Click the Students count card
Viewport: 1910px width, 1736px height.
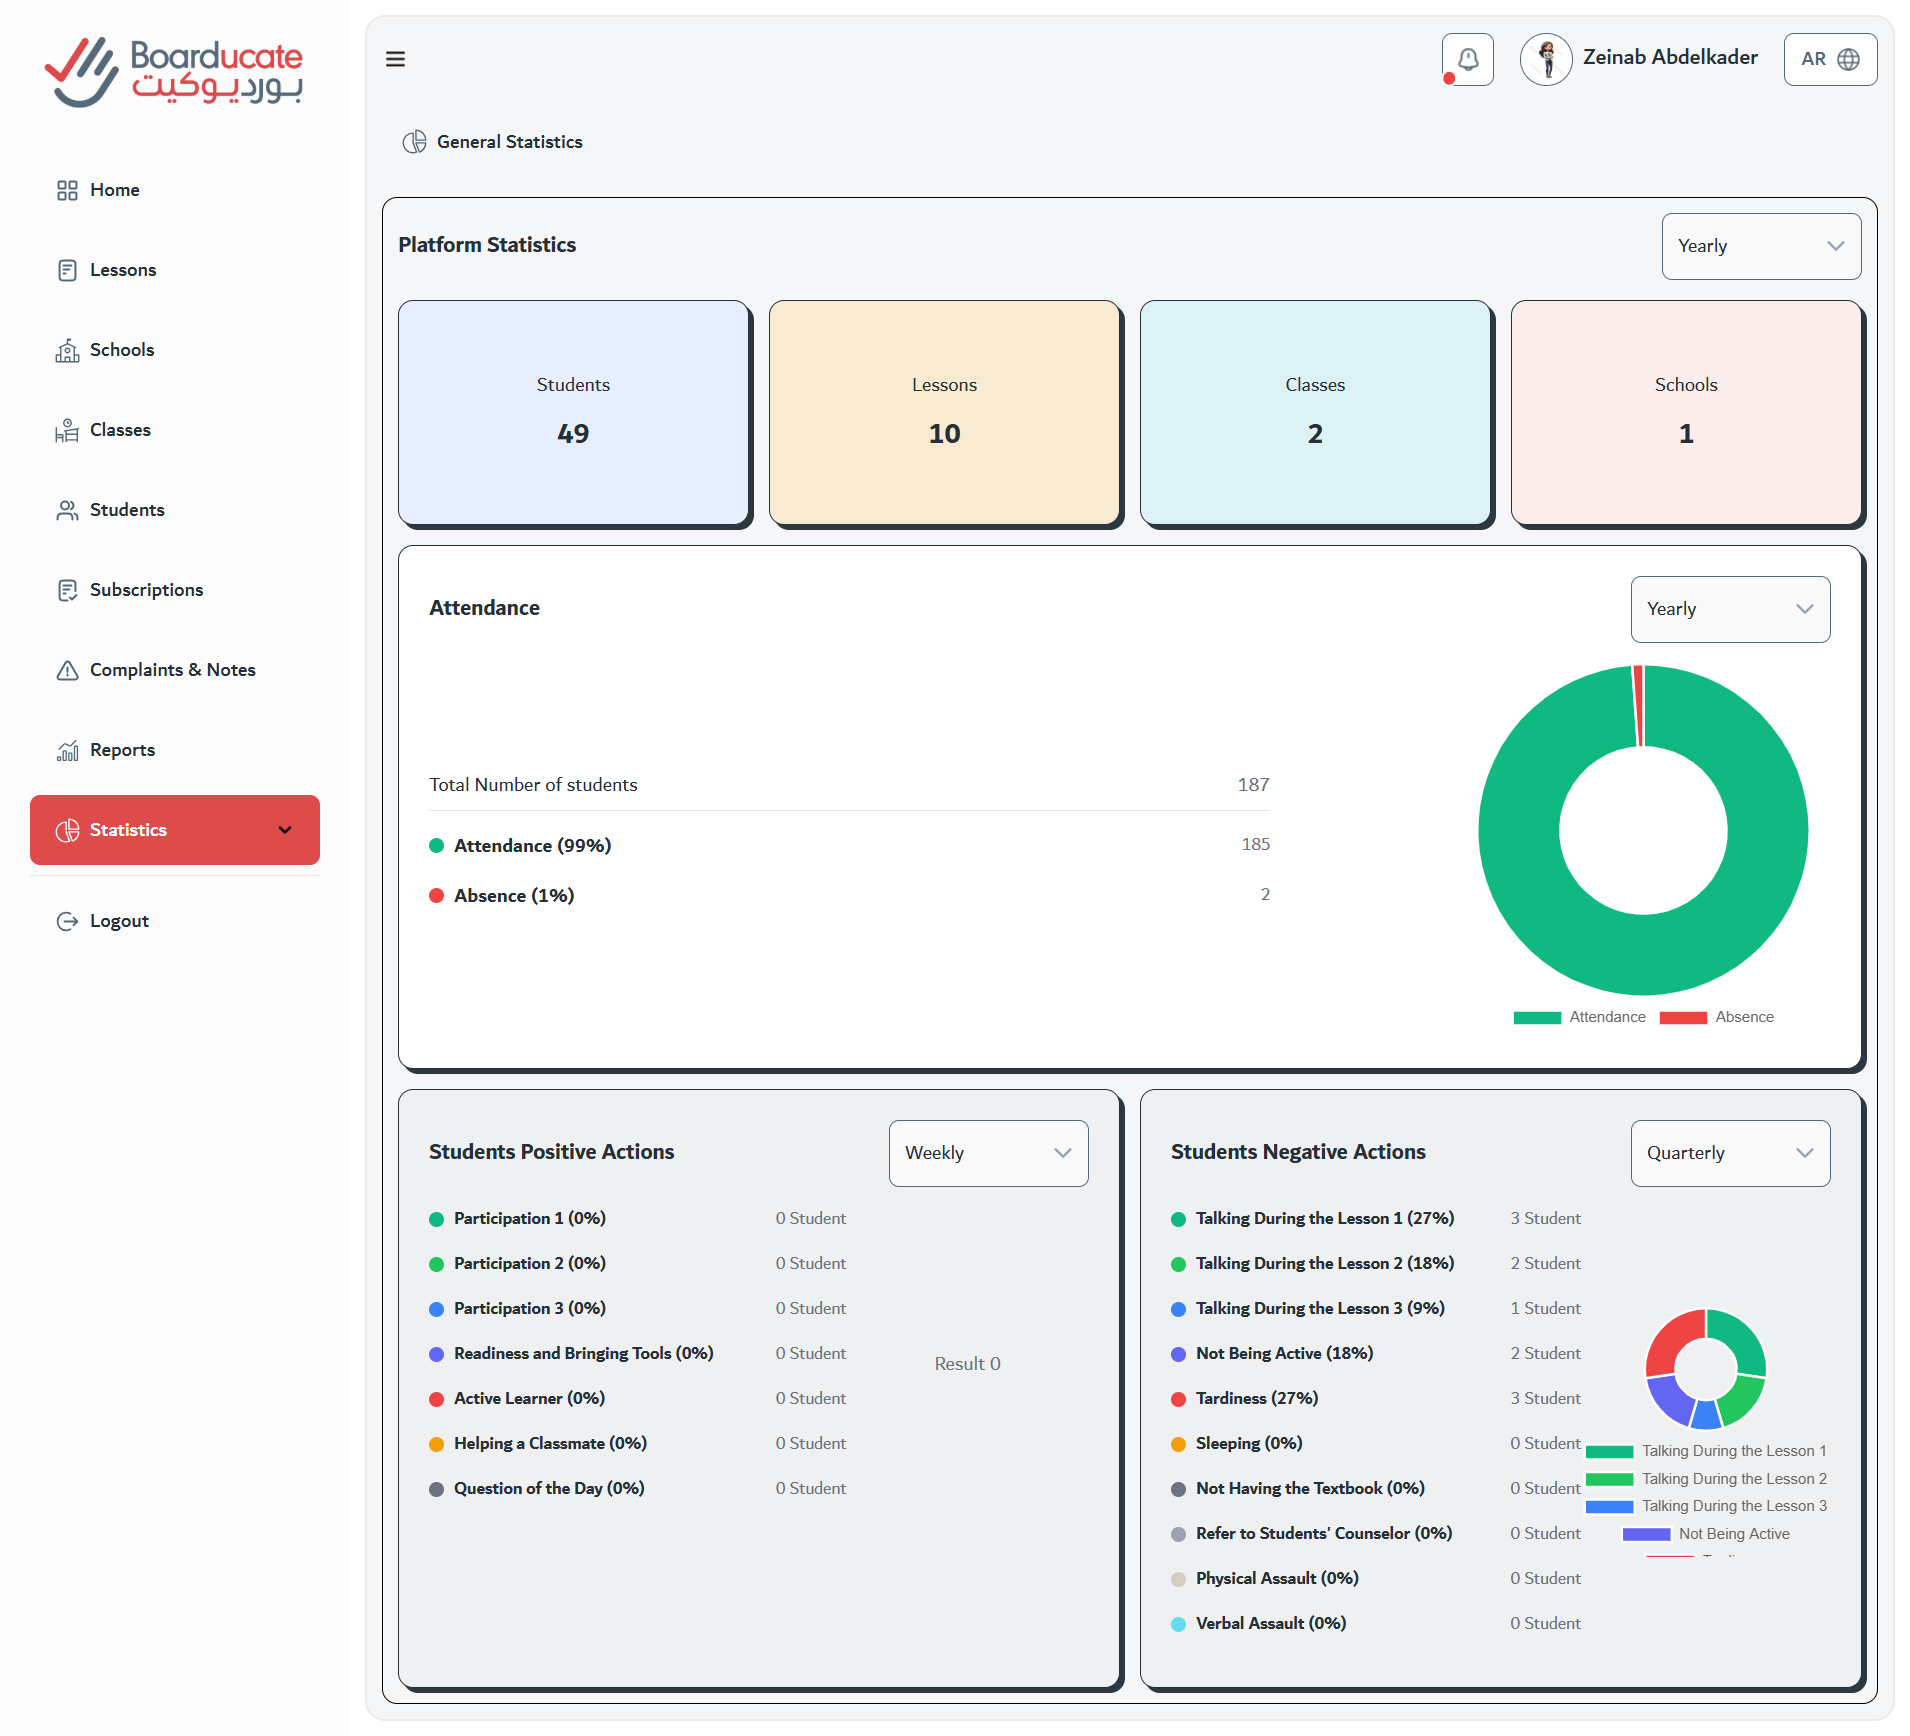click(573, 412)
